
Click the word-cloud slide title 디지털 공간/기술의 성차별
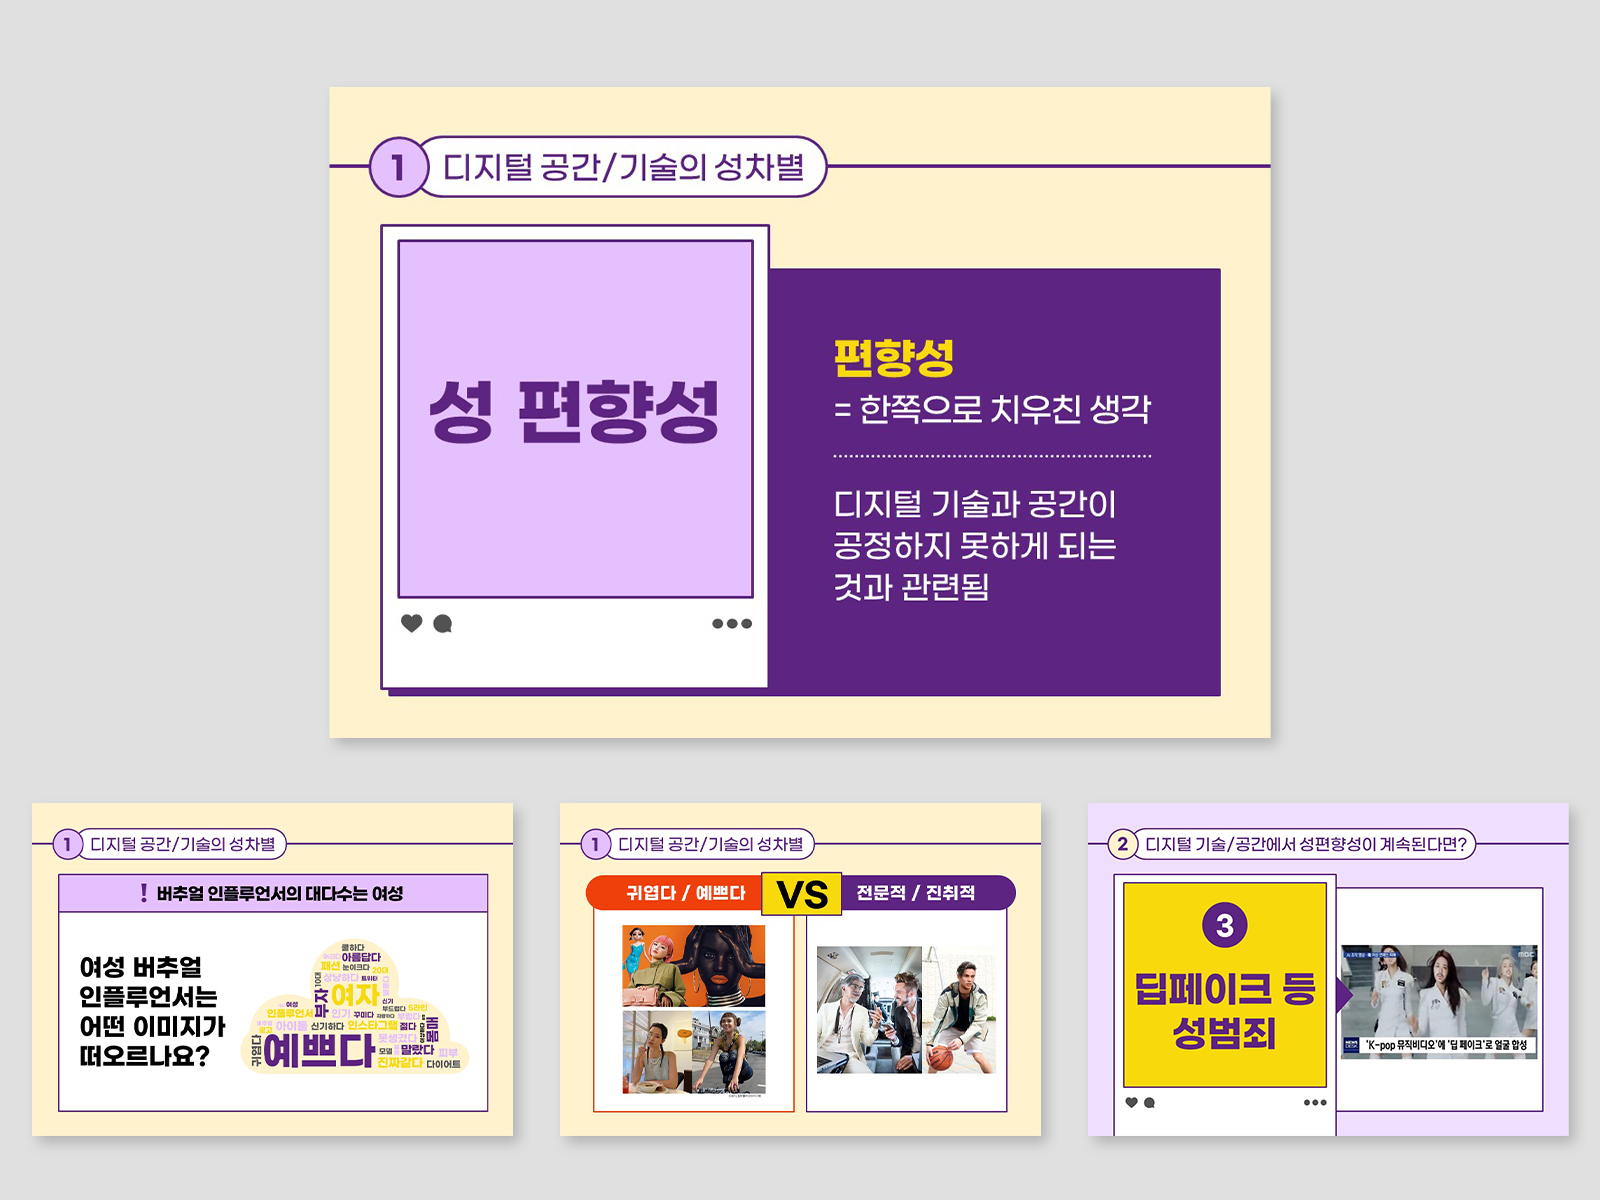[183, 844]
